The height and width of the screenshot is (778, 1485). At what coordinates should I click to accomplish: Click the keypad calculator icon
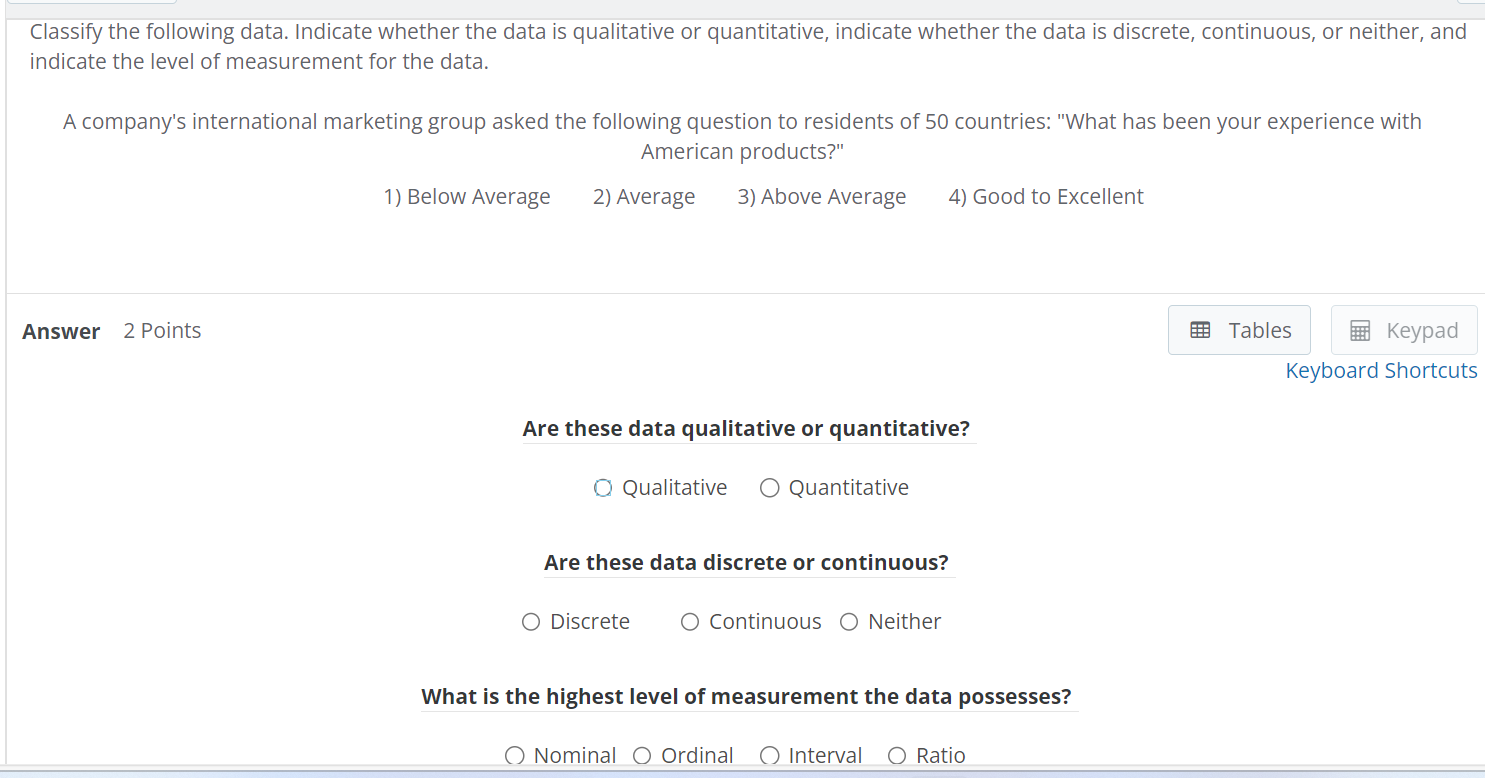click(1361, 330)
